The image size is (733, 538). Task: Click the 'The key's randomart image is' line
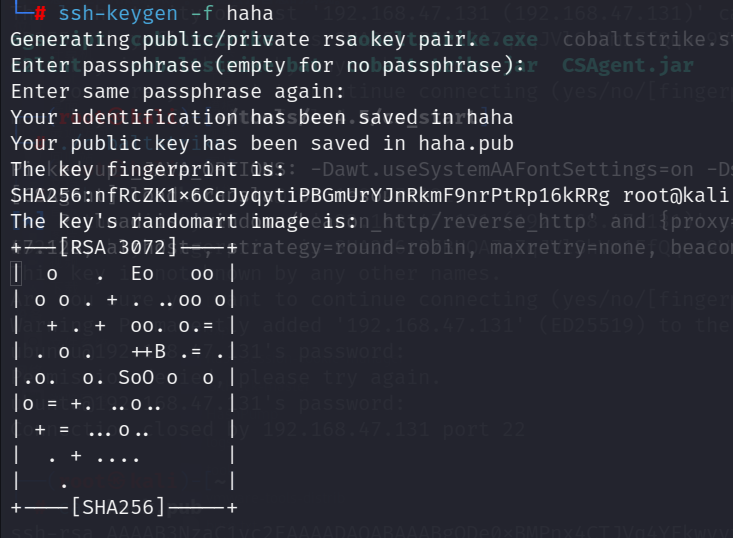click(184, 222)
